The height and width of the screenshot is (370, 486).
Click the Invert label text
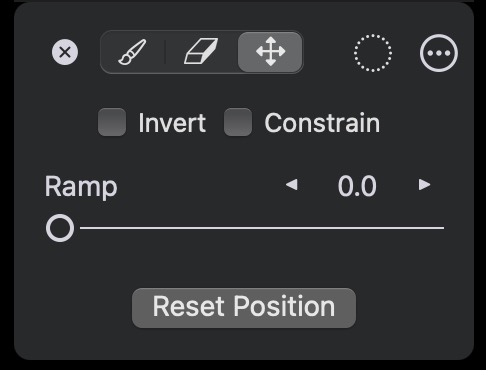[x=172, y=123]
